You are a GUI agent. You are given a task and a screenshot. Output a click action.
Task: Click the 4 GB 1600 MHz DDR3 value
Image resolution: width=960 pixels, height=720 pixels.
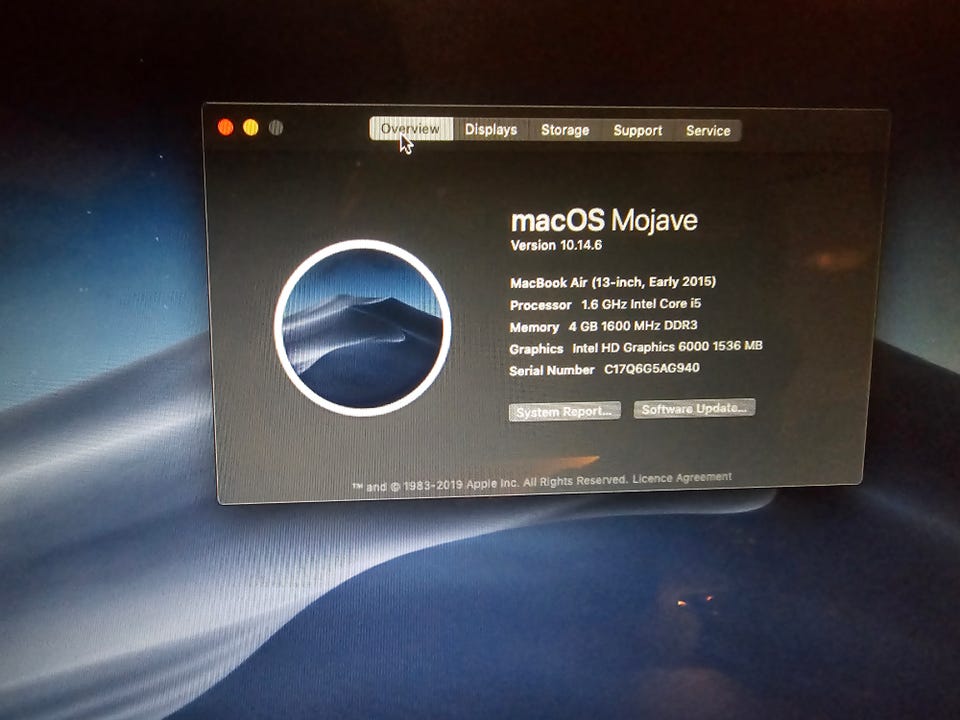pos(633,326)
